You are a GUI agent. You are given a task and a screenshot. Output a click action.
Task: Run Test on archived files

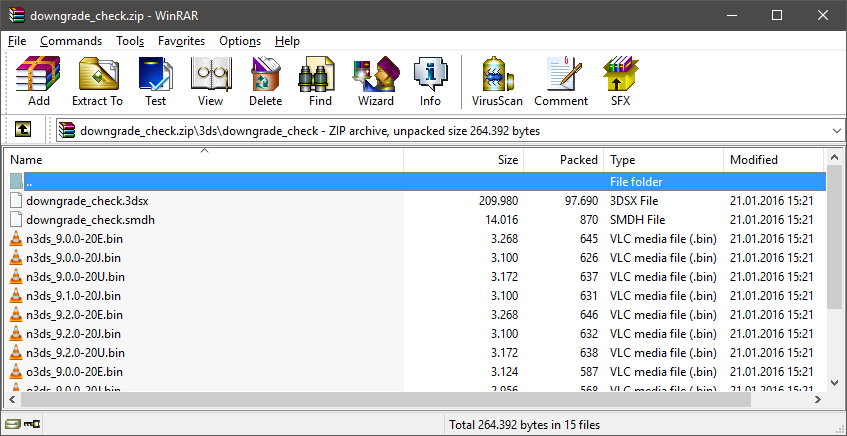point(155,81)
